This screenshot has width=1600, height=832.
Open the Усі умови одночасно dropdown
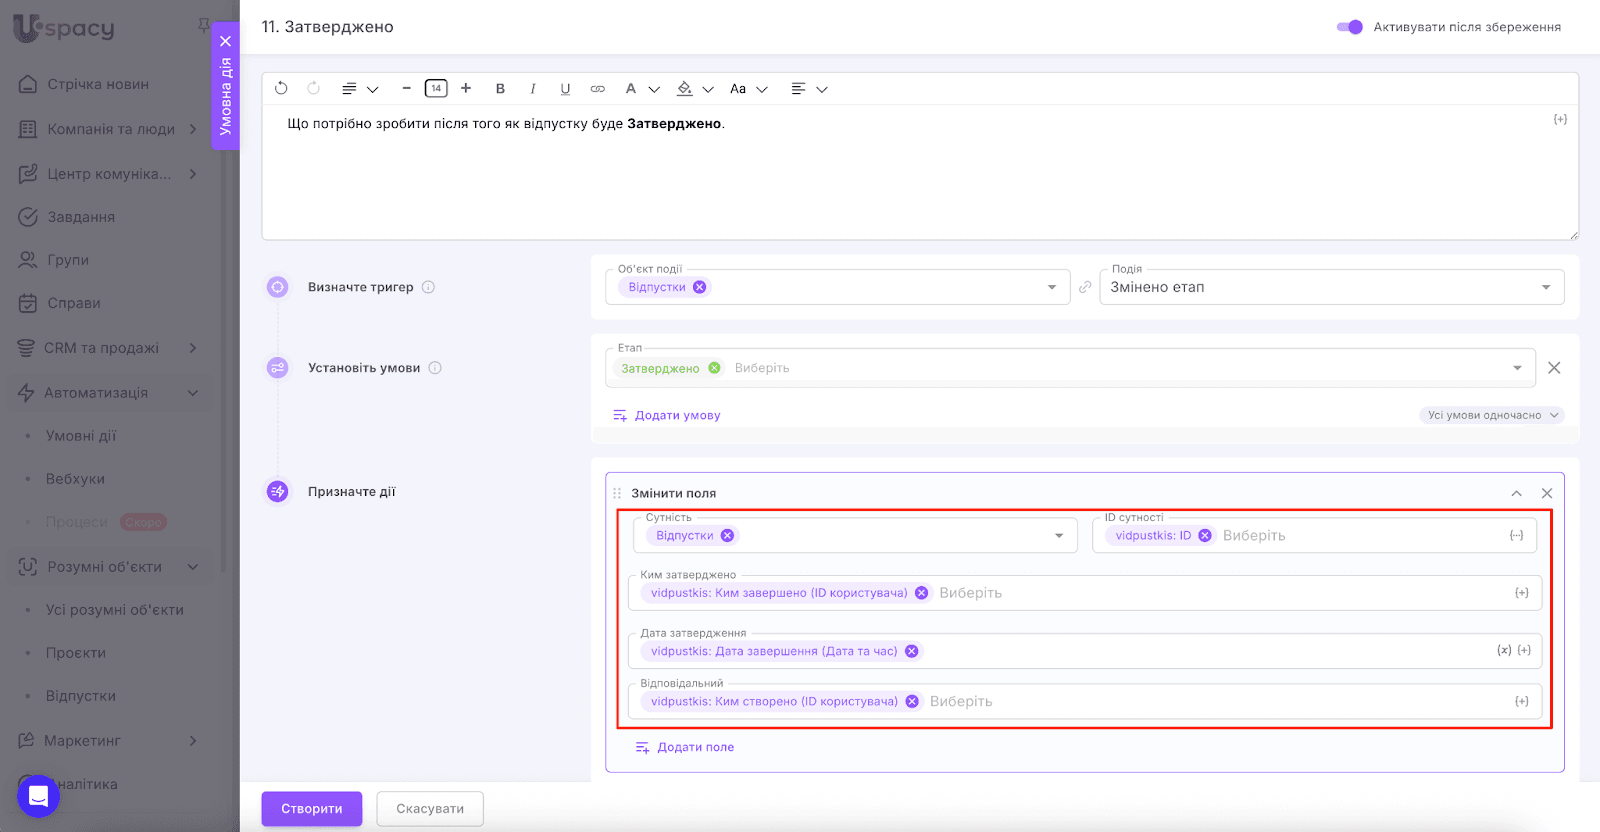[x=1492, y=415]
